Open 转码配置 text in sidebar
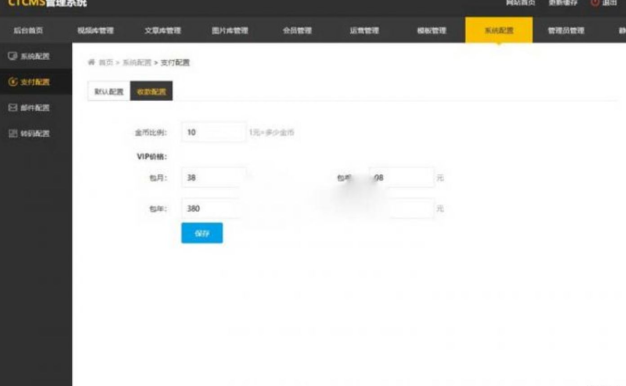 (35, 133)
